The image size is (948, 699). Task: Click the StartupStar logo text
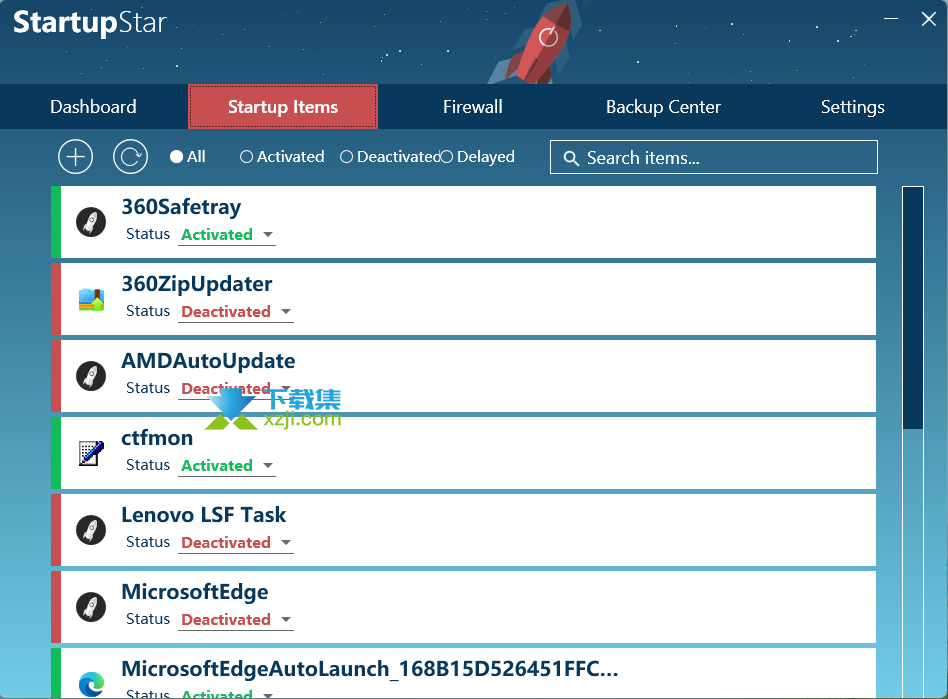tap(89, 22)
